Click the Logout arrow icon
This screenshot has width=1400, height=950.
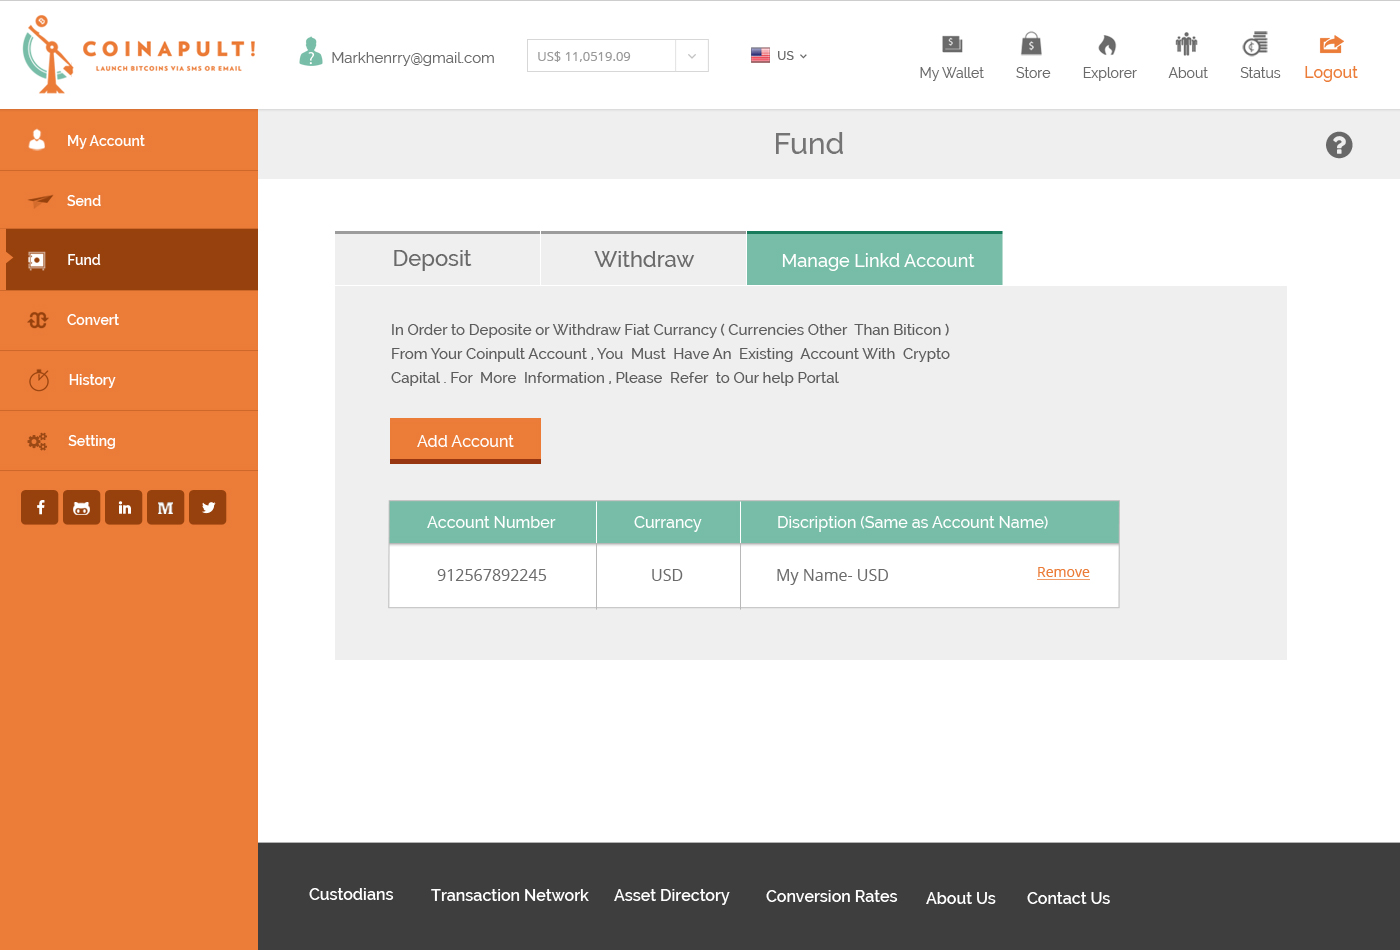click(1331, 44)
